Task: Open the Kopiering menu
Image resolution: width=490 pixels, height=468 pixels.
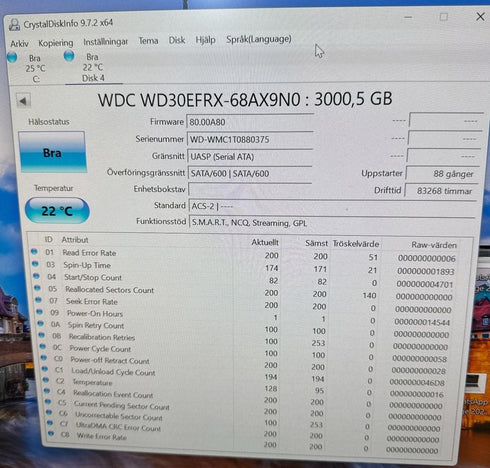Action: (x=56, y=43)
